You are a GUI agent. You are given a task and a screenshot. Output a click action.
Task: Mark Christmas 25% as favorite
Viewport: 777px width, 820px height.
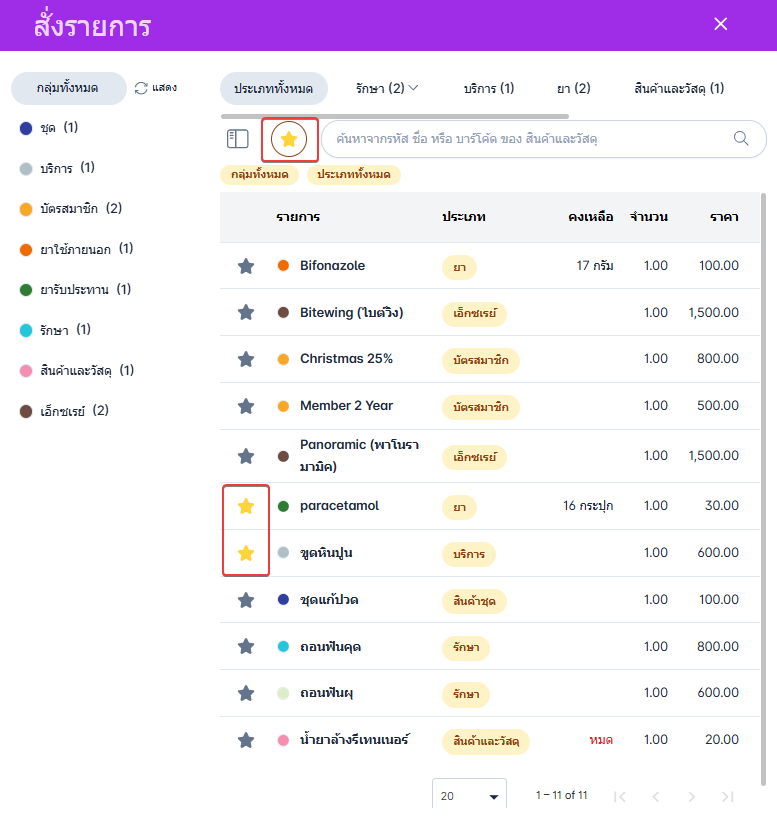246,359
